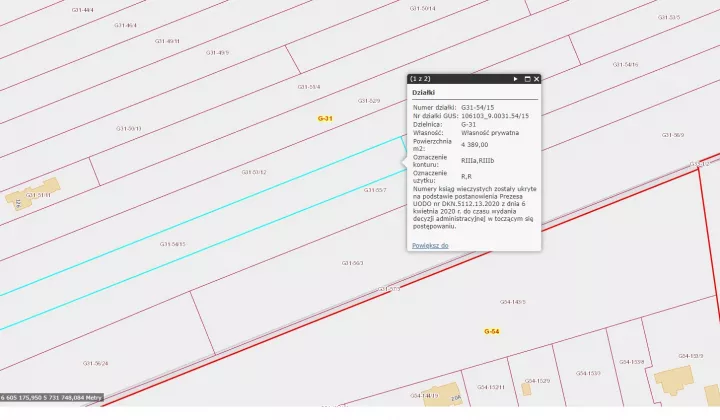Viewport: 720px width, 420px height.
Task: Click the G-31 district marker
Action: coord(325,118)
